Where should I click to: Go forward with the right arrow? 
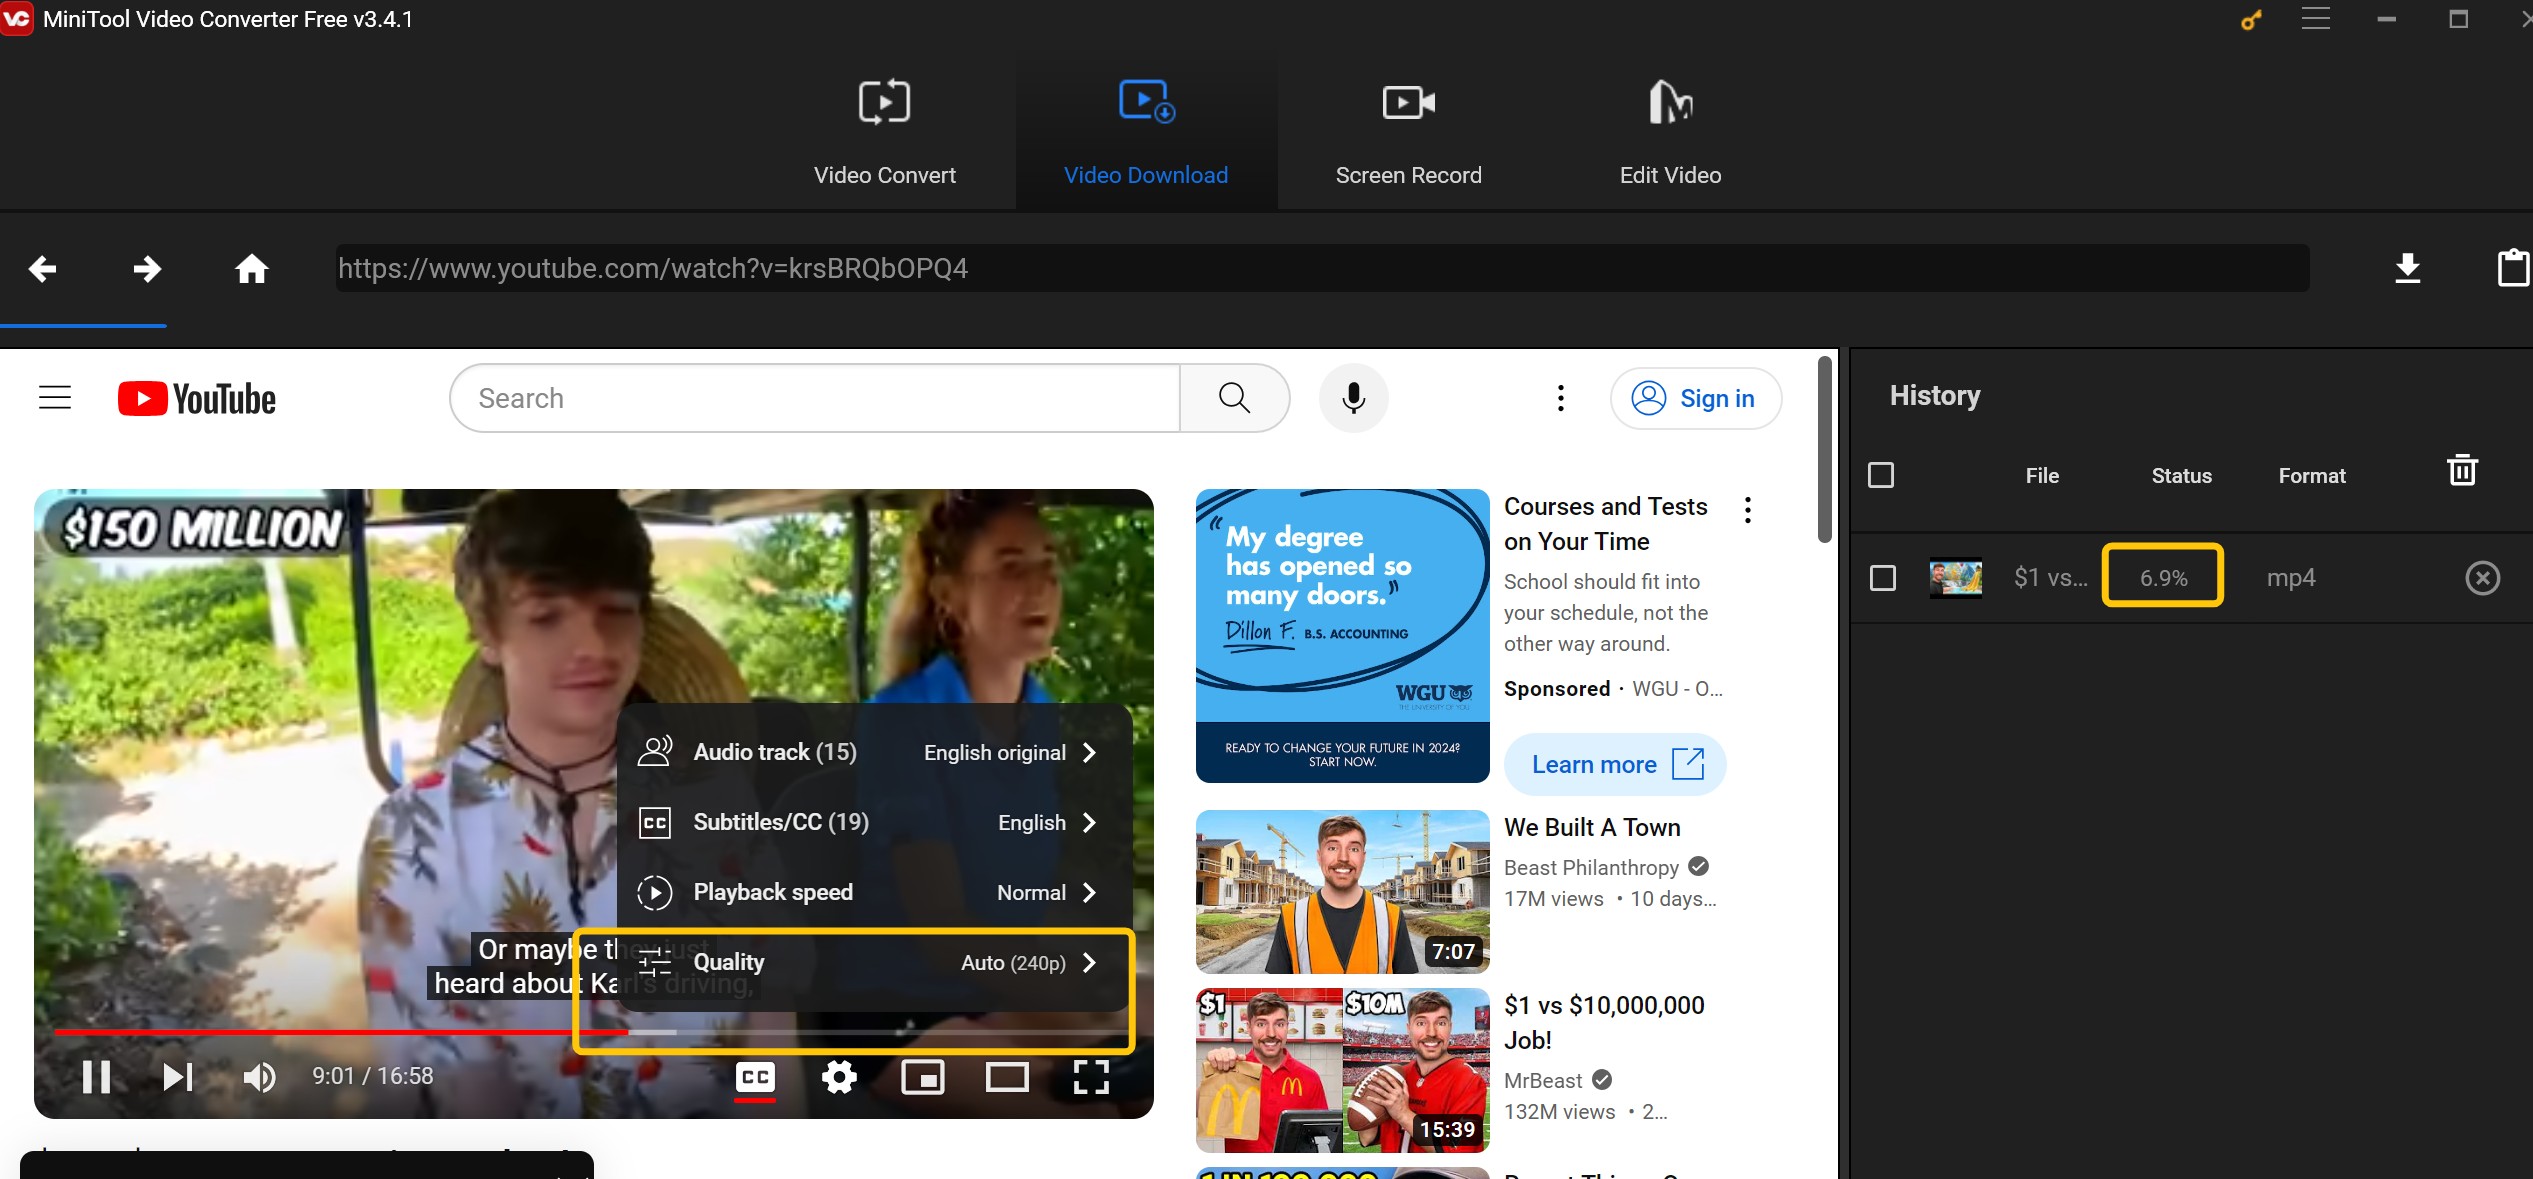point(147,268)
